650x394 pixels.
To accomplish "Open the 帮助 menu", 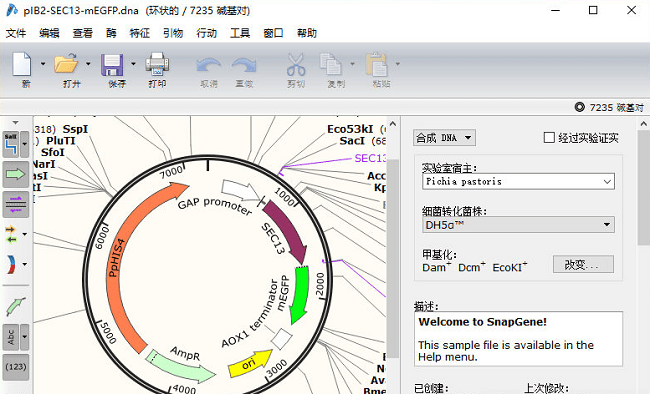I will click(307, 33).
